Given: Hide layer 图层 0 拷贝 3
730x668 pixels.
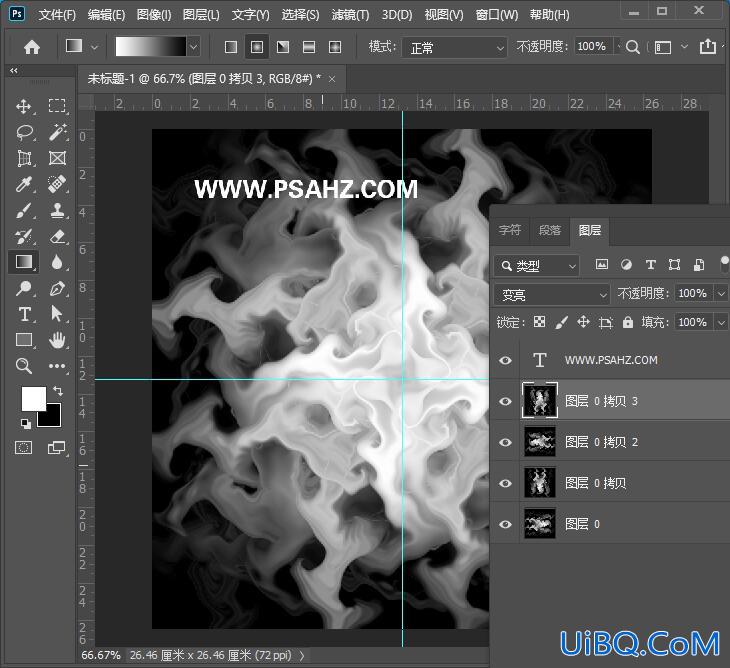Looking at the screenshot, I should point(506,401).
